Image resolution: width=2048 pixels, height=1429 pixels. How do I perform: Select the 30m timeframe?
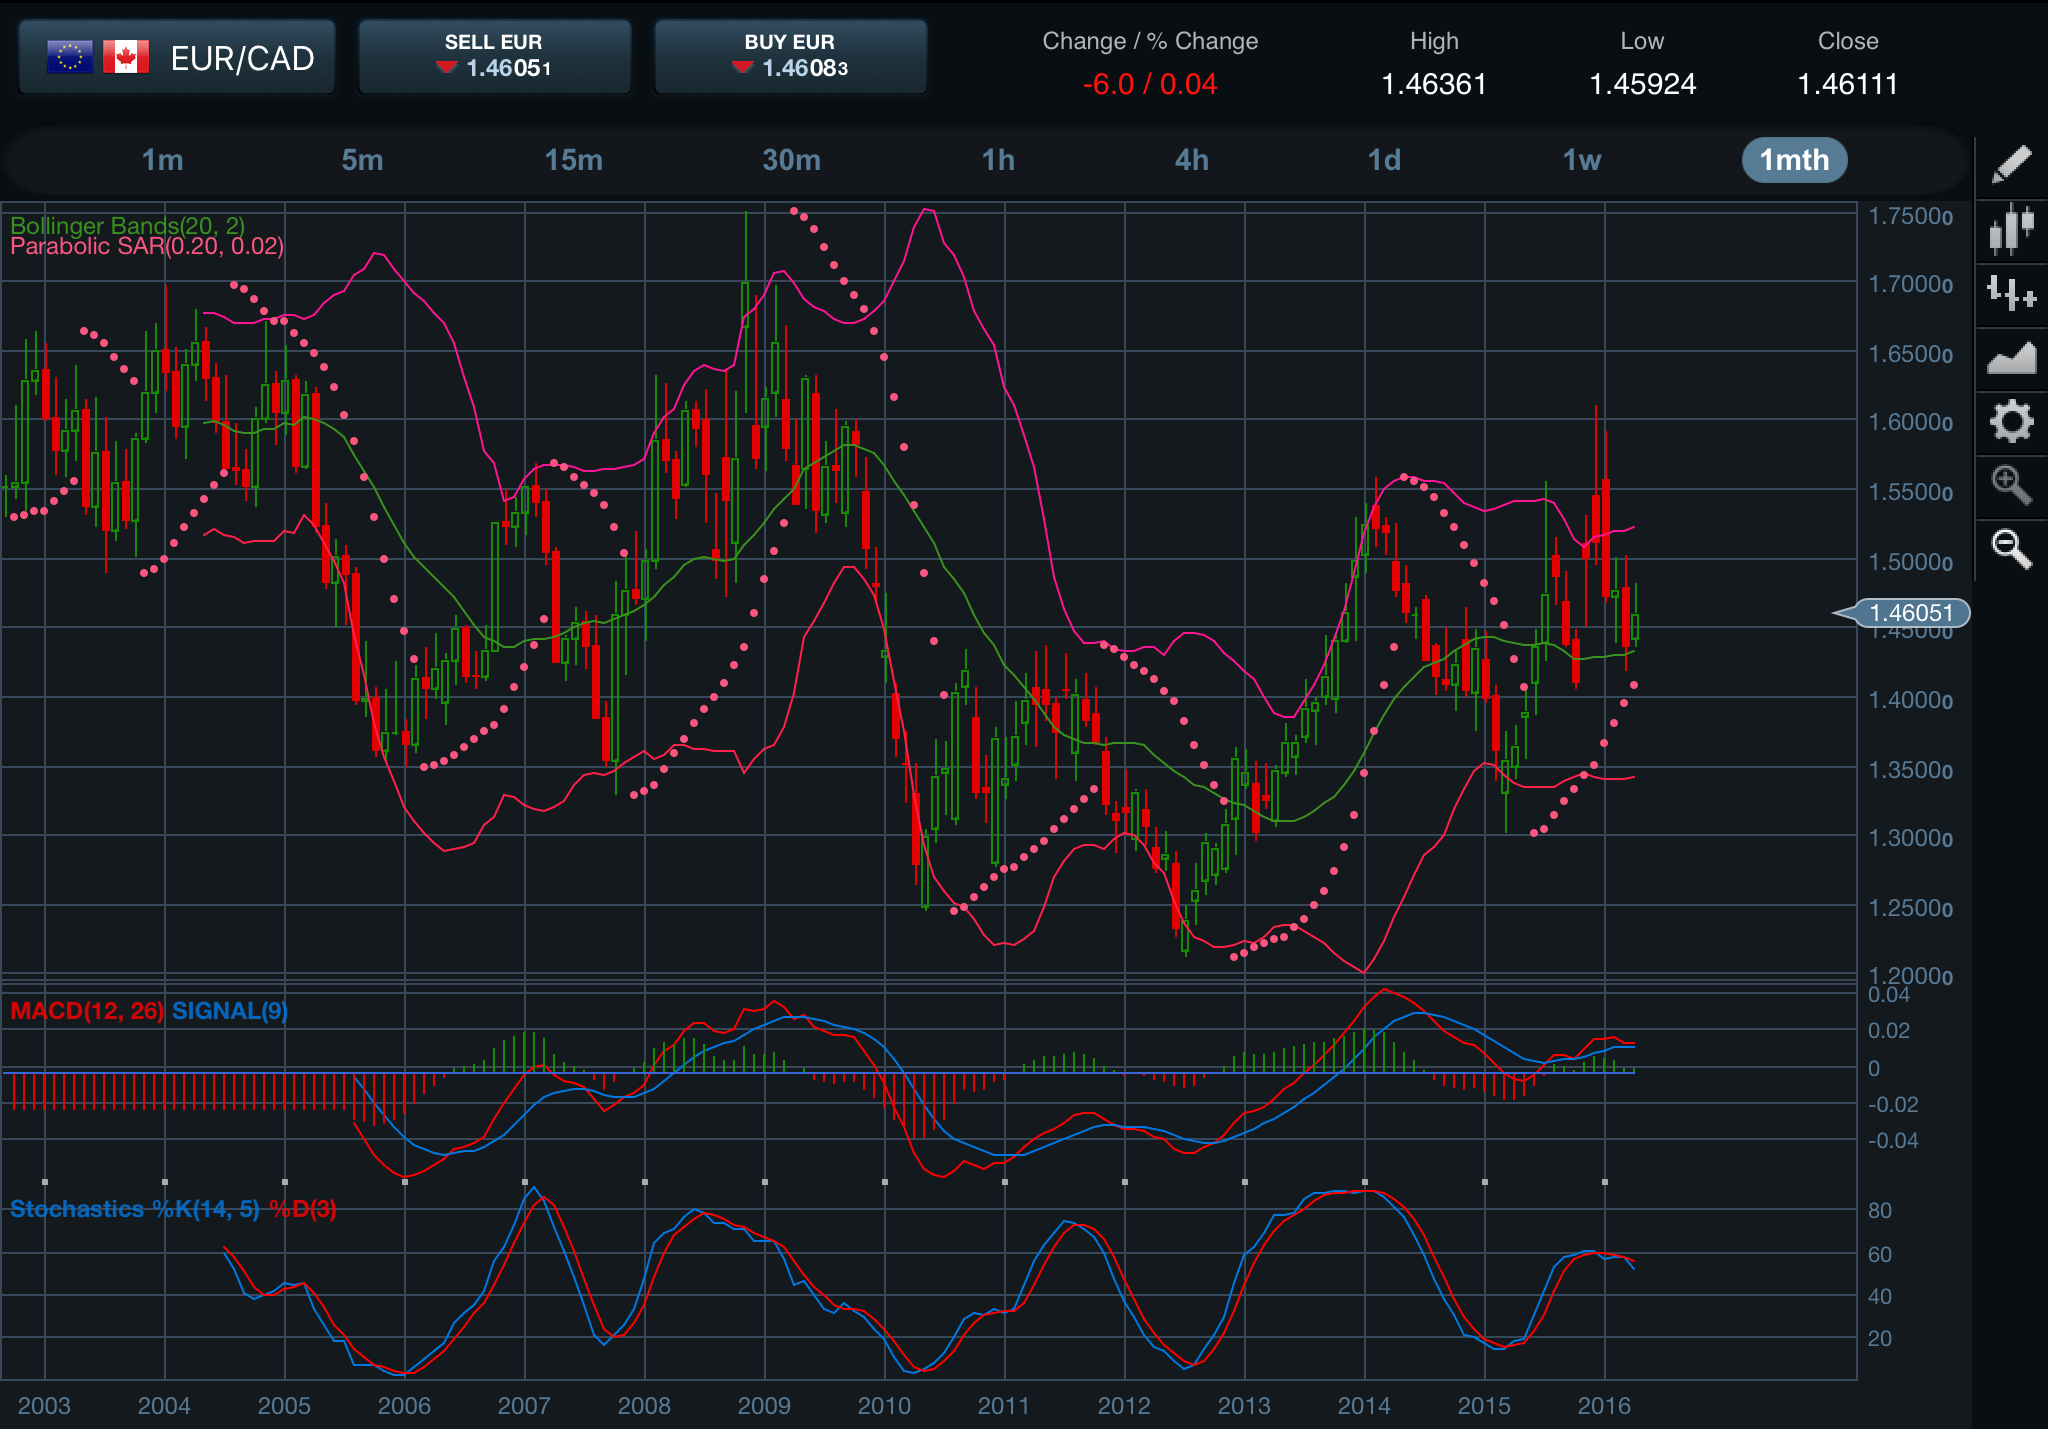(x=791, y=160)
